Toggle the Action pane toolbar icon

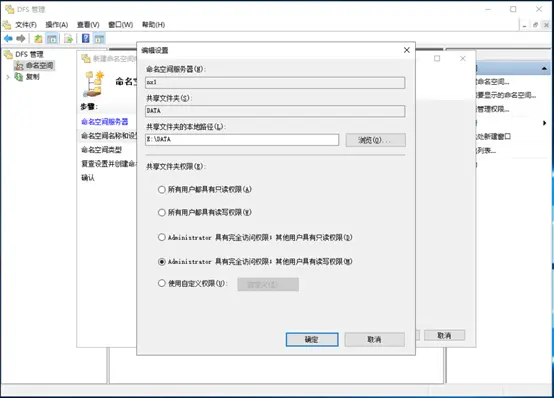pyautogui.click(x=99, y=39)
